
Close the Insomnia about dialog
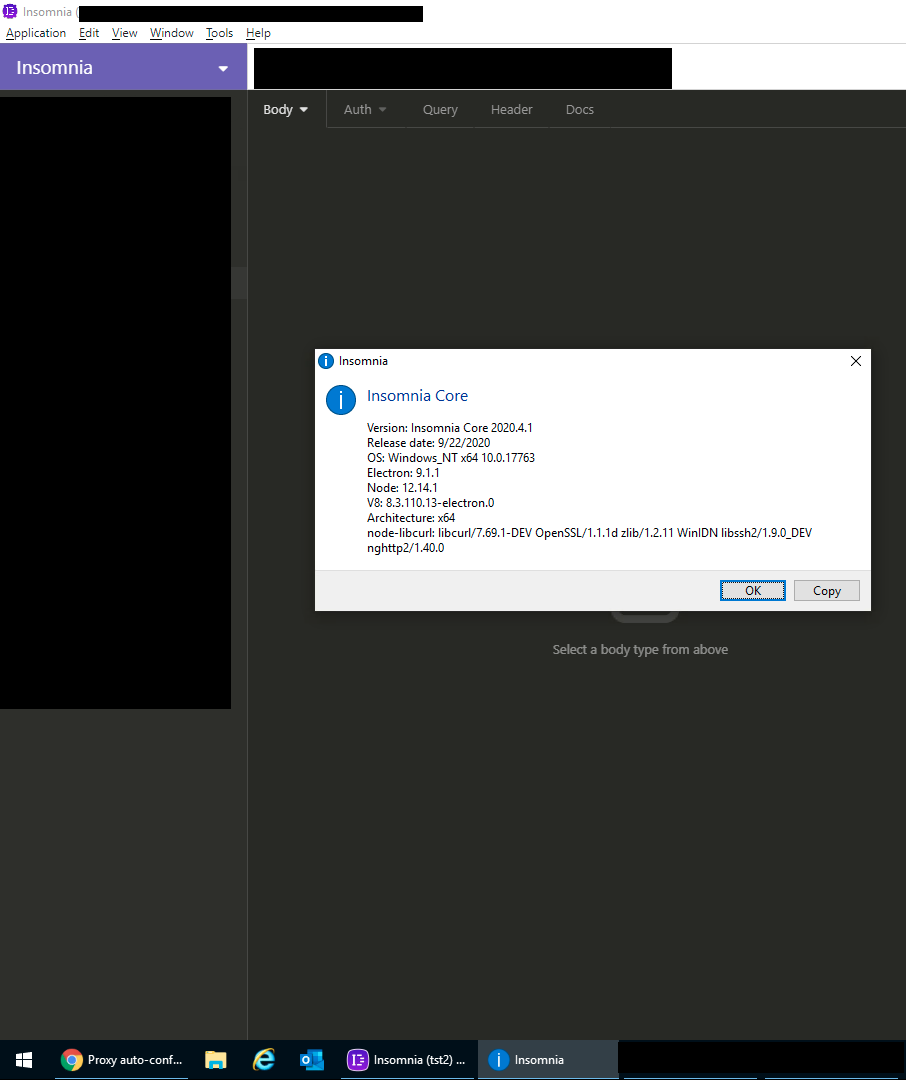point(856,361)
